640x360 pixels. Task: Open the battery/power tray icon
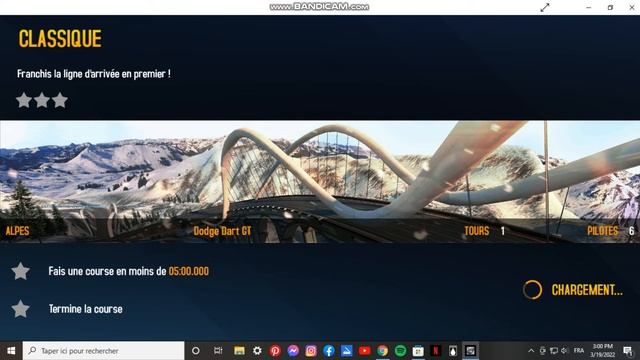pos(542,351)
